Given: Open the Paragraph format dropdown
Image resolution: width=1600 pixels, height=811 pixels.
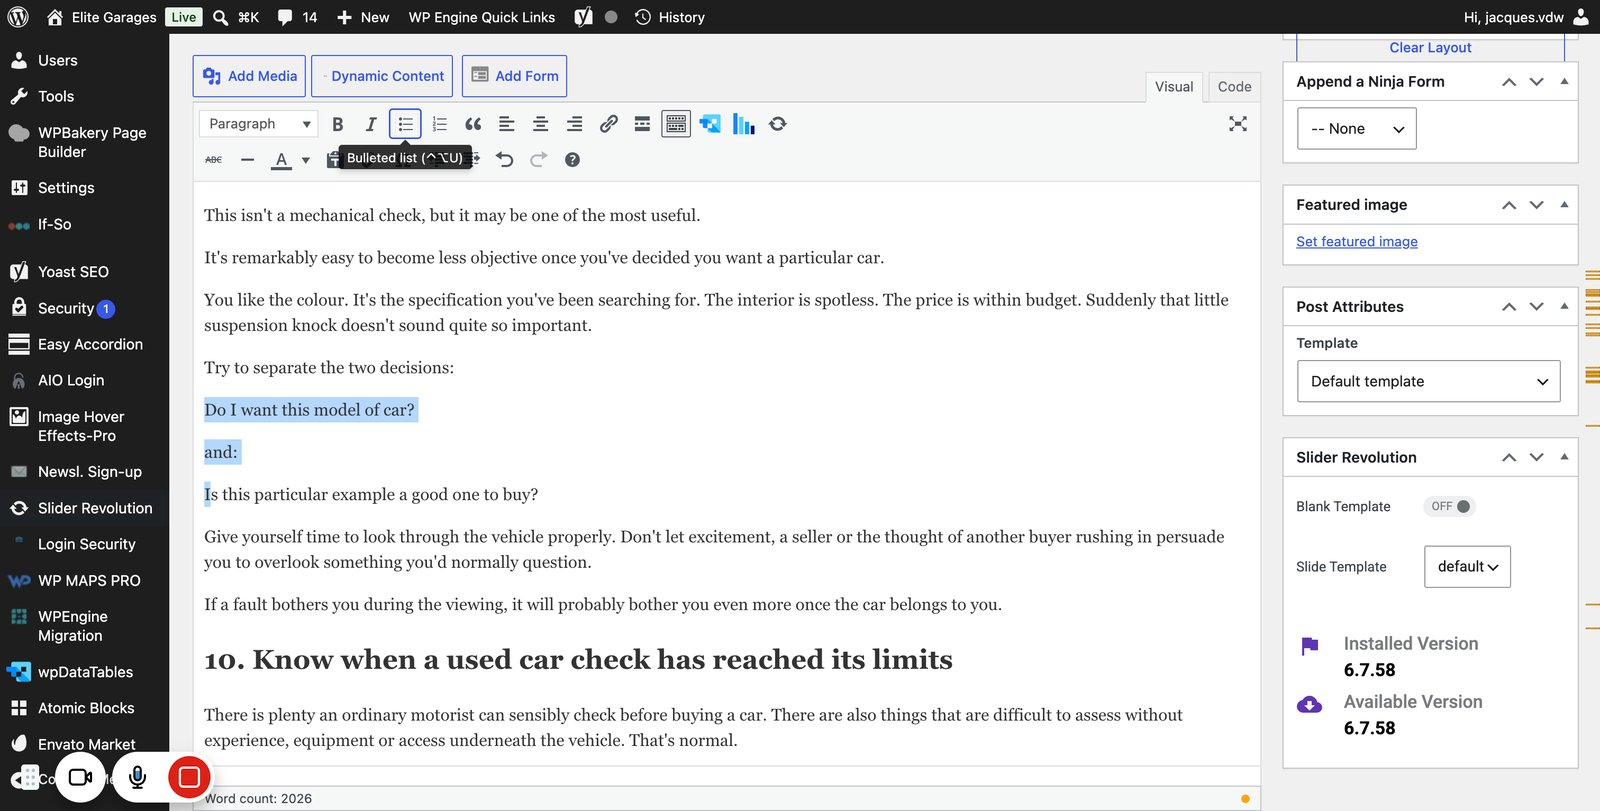Looking at the screenshot, I should point(259,124).
